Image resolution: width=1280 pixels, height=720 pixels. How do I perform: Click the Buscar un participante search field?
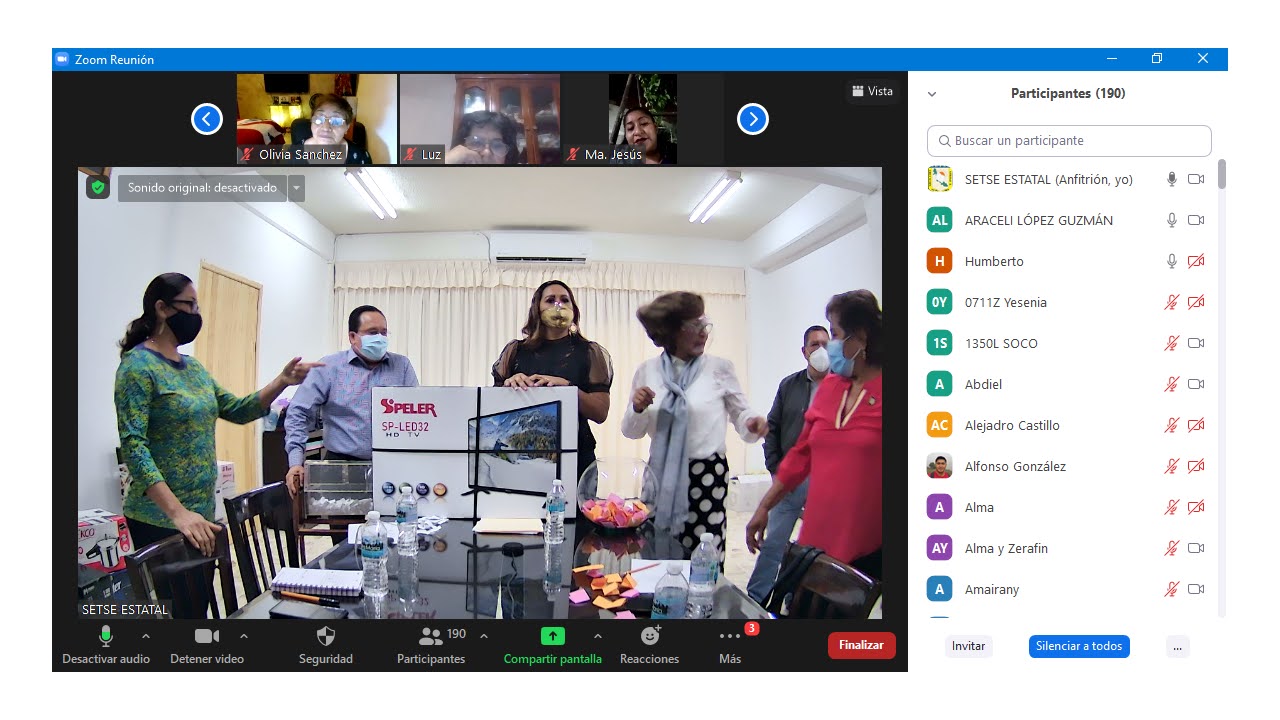click(x=1069, y=141)
